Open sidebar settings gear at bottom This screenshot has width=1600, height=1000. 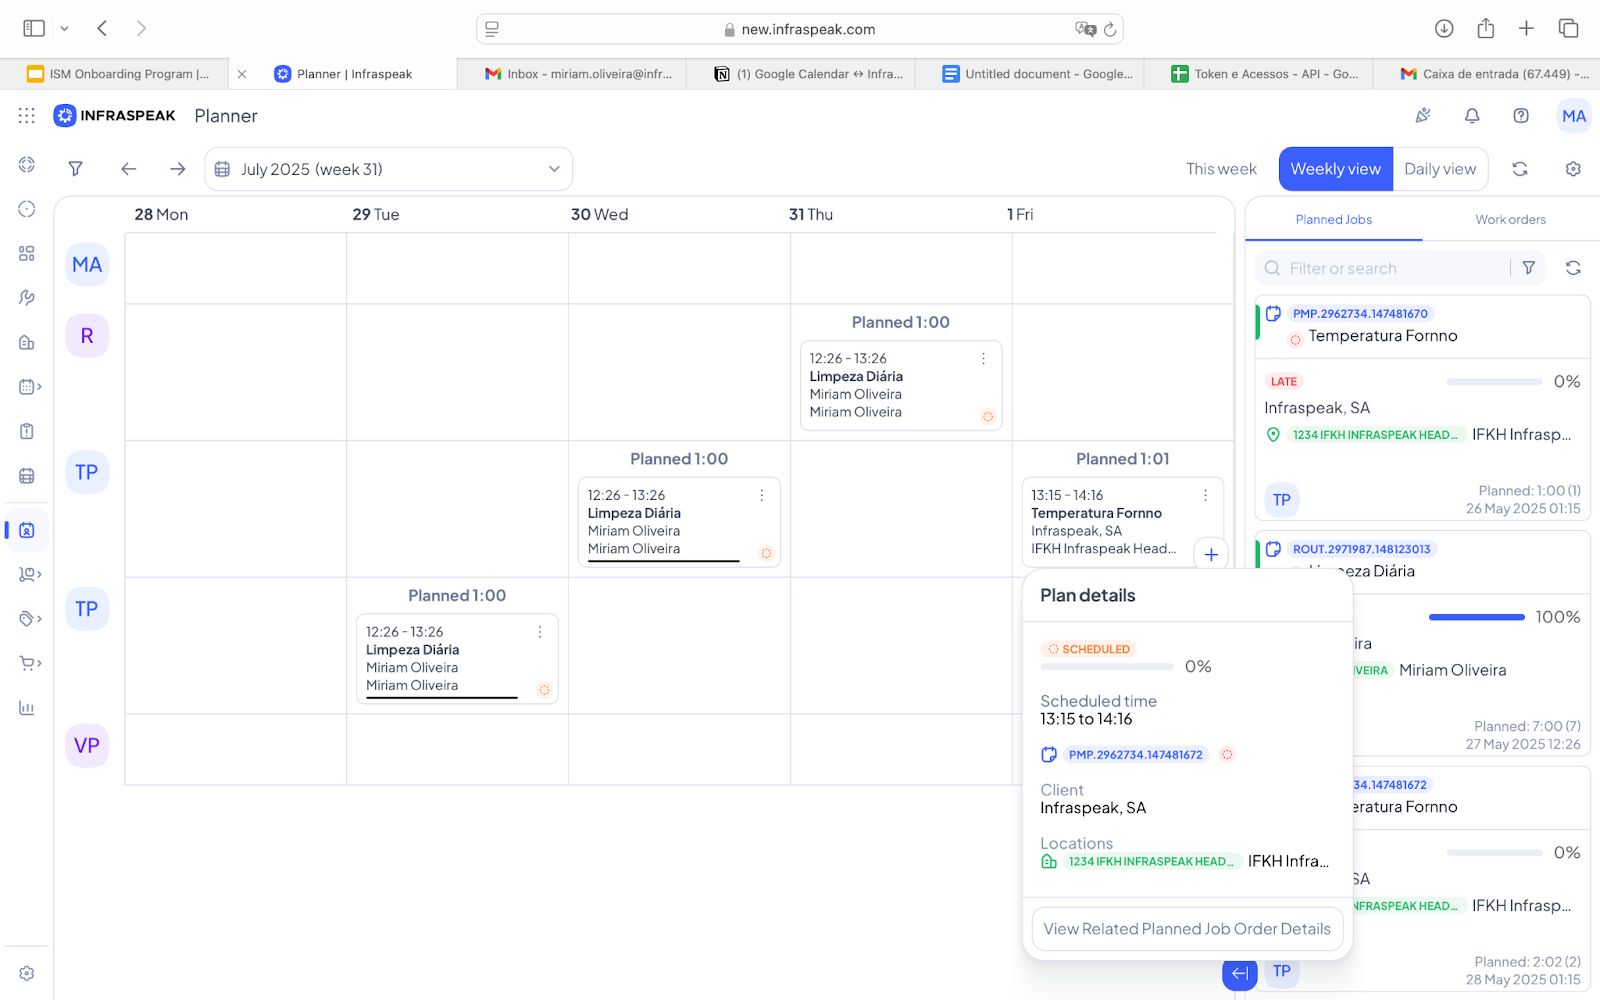click(27, 973)
